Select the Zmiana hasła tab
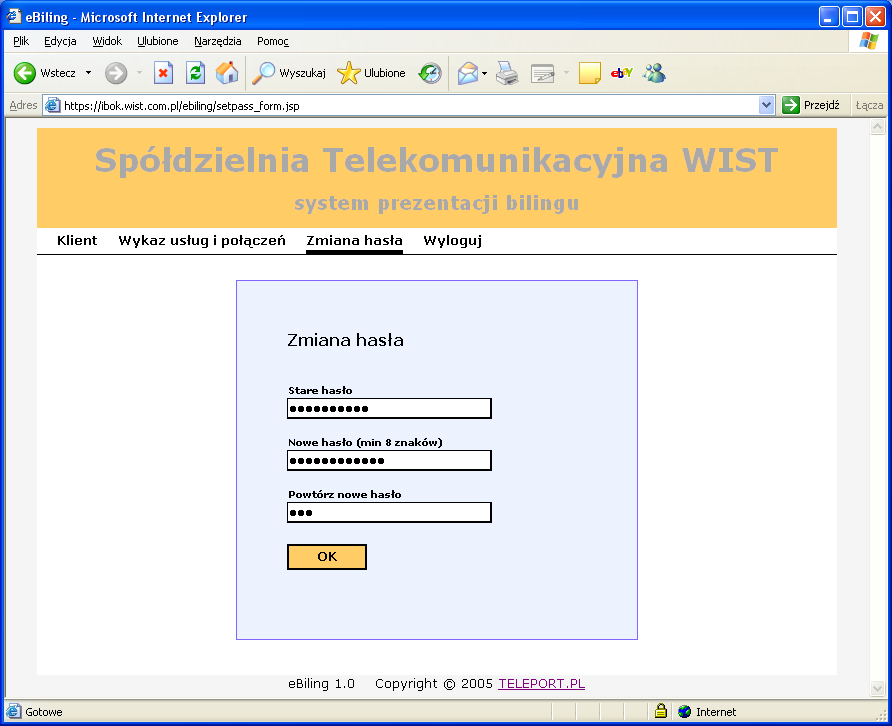892x726 pixels. [354, 241]
